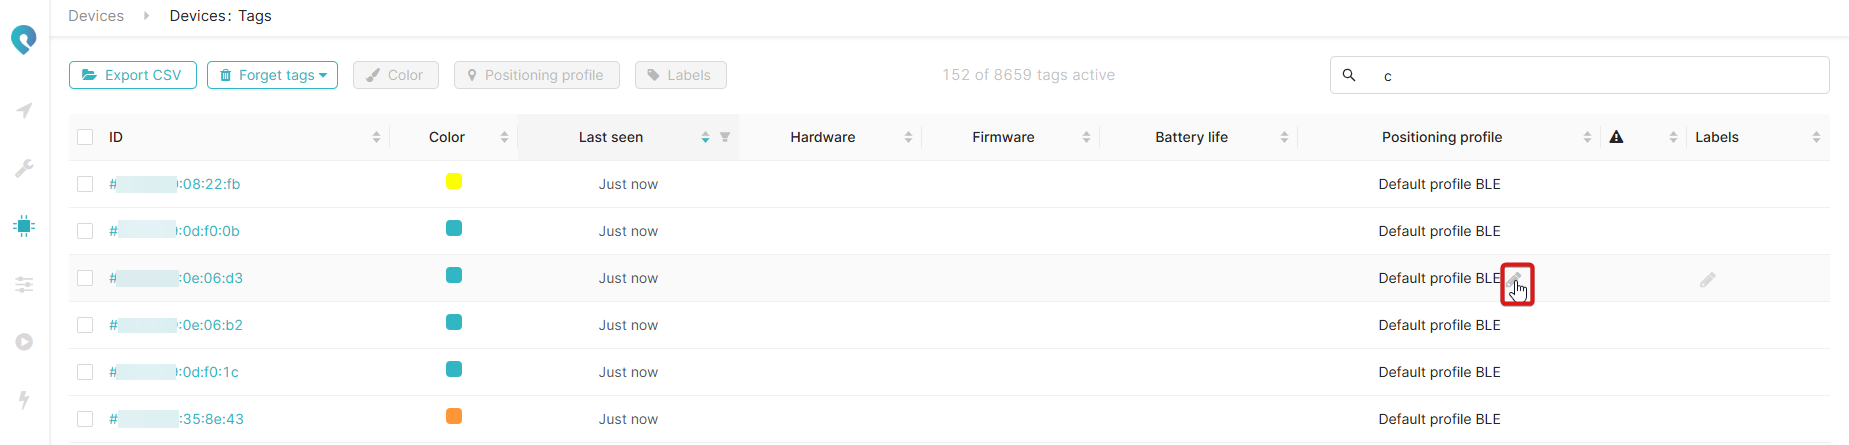This screenshot has height=445, width=1849.
Task: Go to the Devices breadcrumb
Action: [x=96, y=16]
